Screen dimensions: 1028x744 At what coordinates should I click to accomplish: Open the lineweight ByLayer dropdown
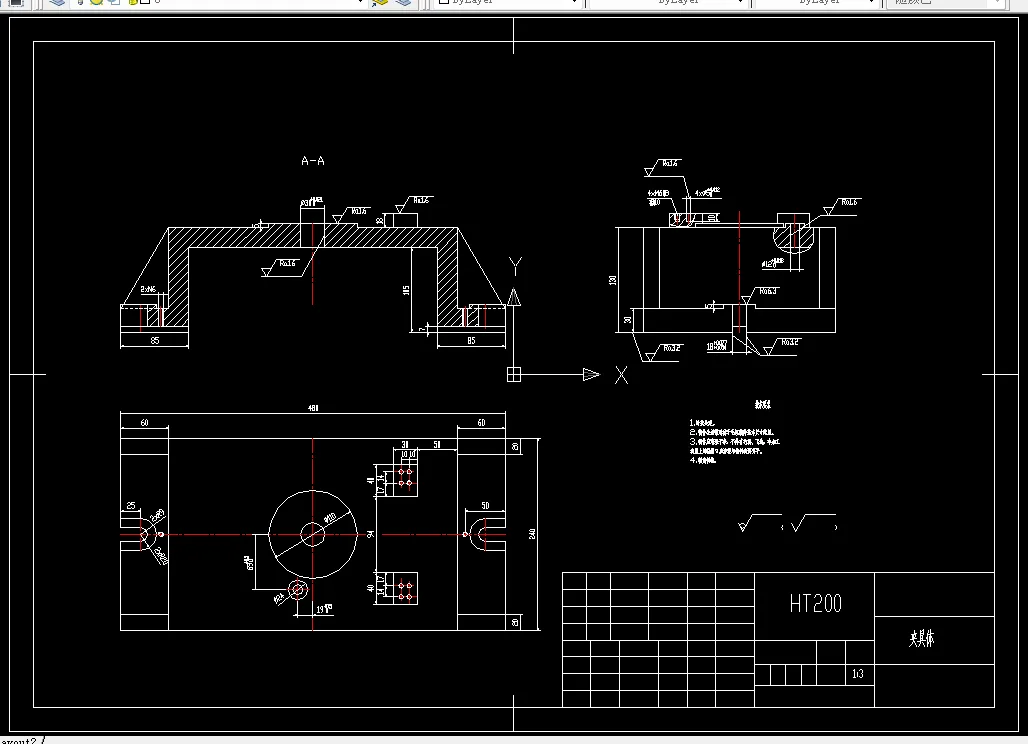[818, 2]
